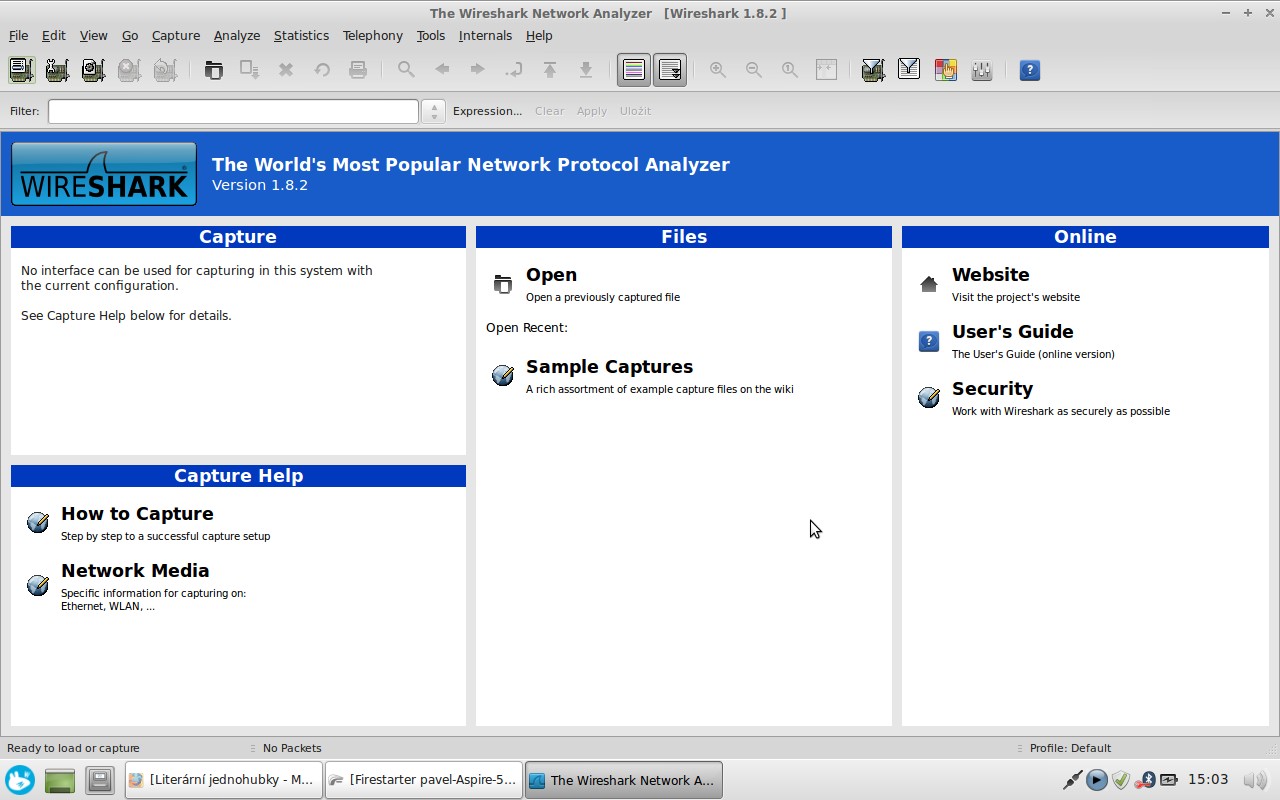Image resolution: width=1280 pixels, height=800 pixels.
Task: Open the Edit menu
Action: (x=53, y=35)
